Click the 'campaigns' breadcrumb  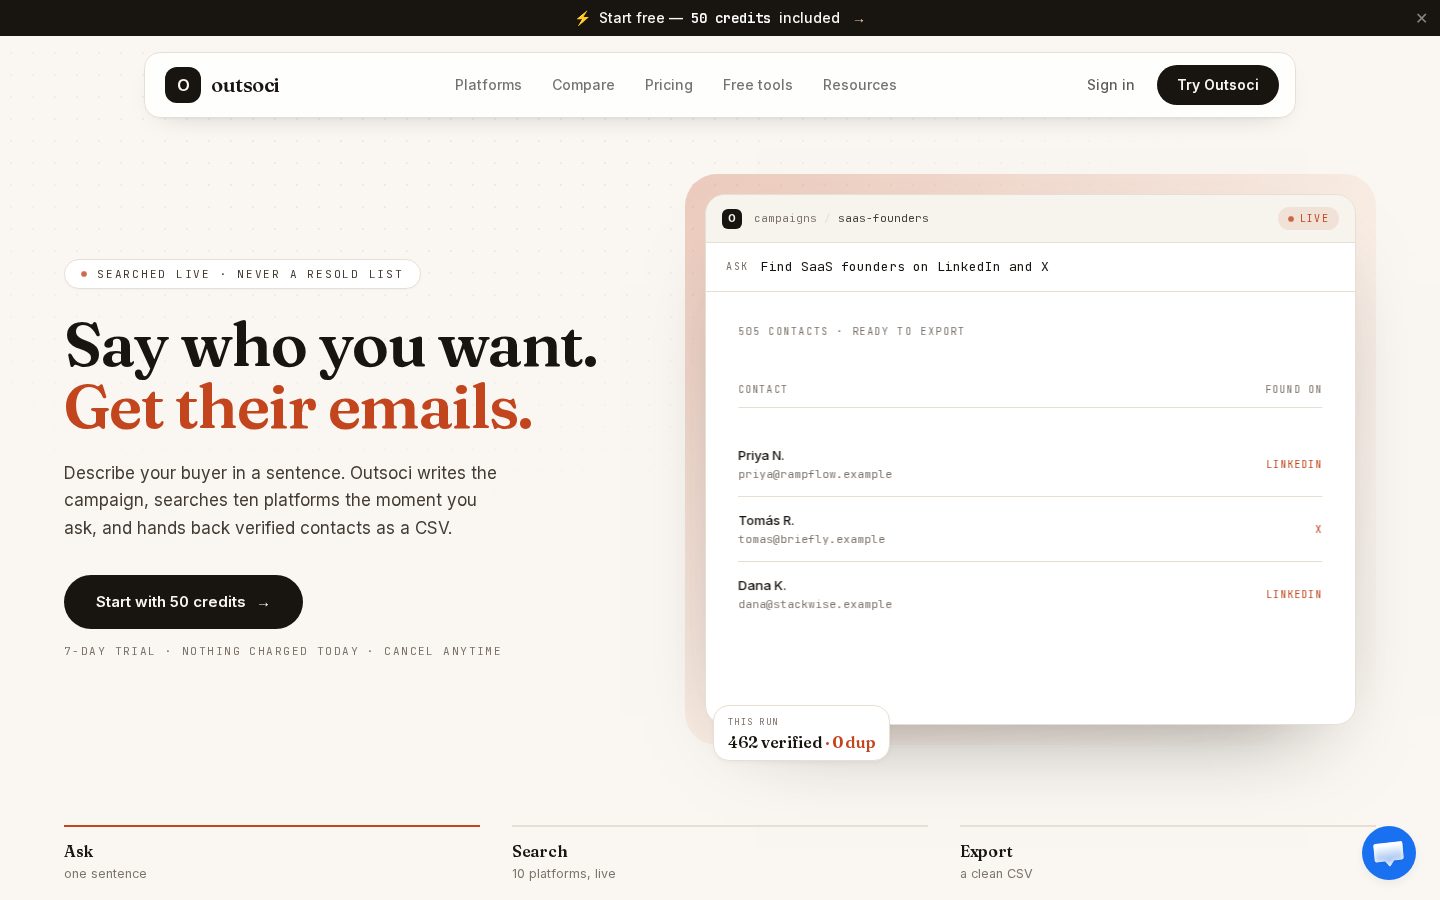tap(785, 218)
